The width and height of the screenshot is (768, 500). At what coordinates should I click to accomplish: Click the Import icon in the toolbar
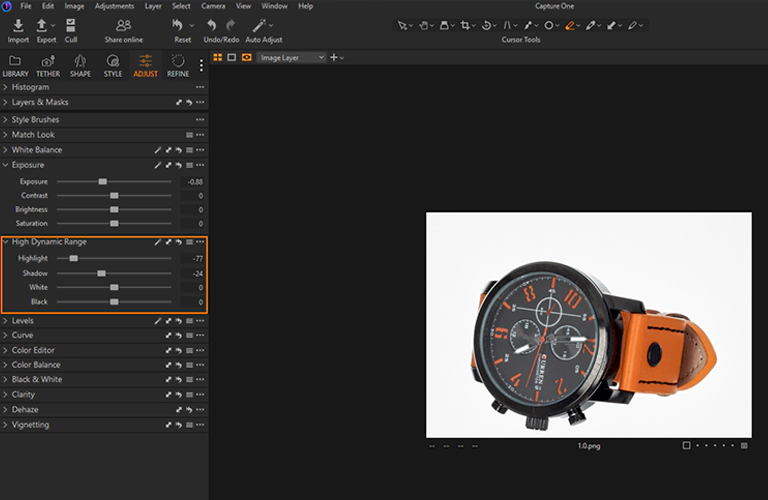coord(18,26)
